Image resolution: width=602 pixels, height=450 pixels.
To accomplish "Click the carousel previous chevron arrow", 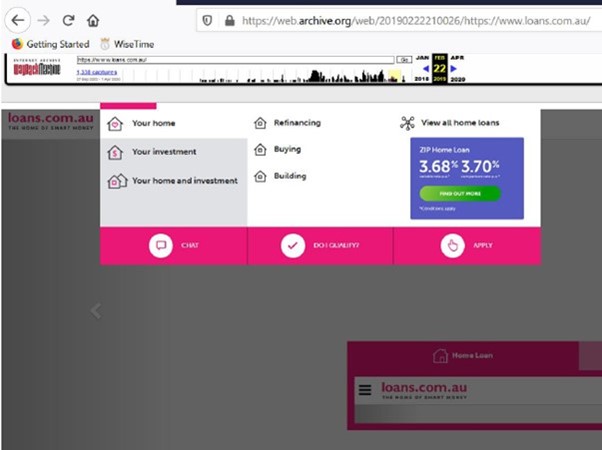I will click(96, 311).
